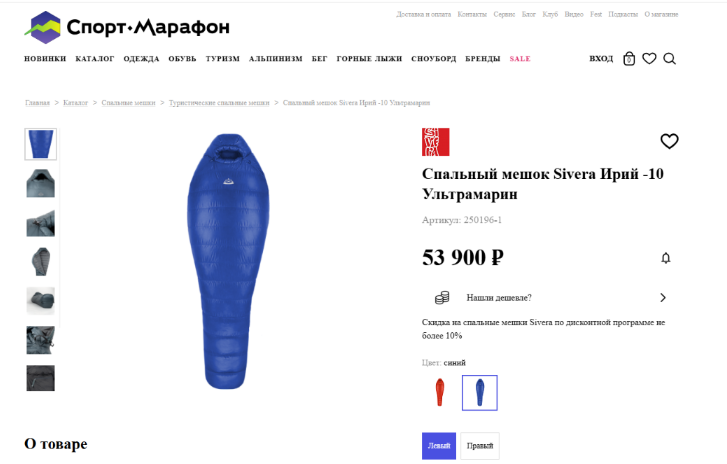This screenshot has height=464, width=727.
Task: Open the ТУРИЗМ menu item
Action: tap(223, 59)
